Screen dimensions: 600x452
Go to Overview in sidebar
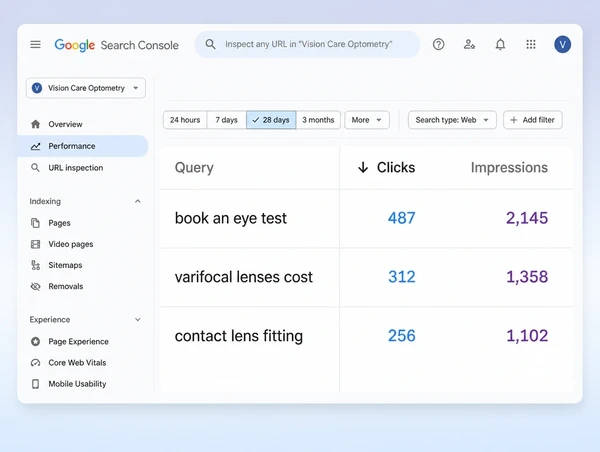(82, 124)
